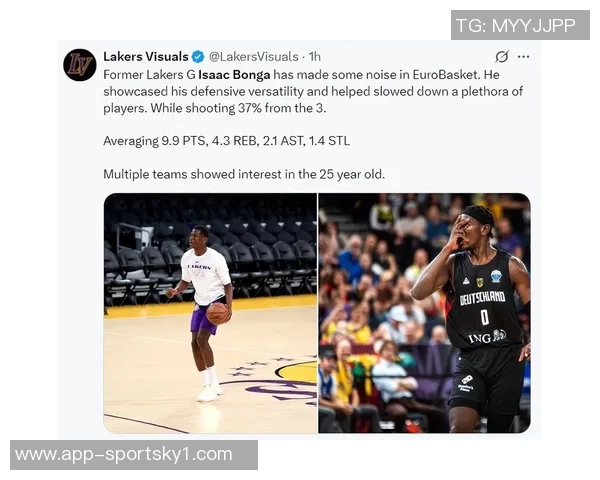Click the blue verified badge
Screen dimensions: 600x480
click(198, 57)
